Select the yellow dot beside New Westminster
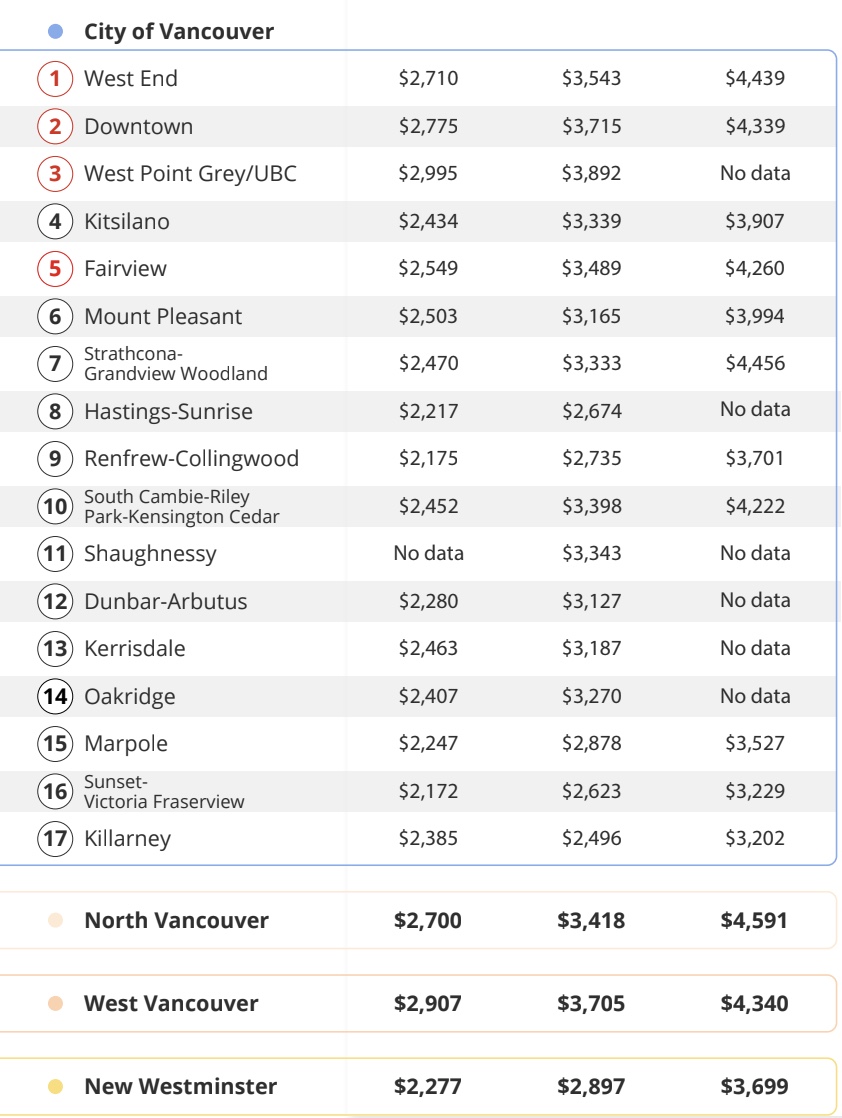The width and height of the screenshot is (842, 1118). (56, 1086)
